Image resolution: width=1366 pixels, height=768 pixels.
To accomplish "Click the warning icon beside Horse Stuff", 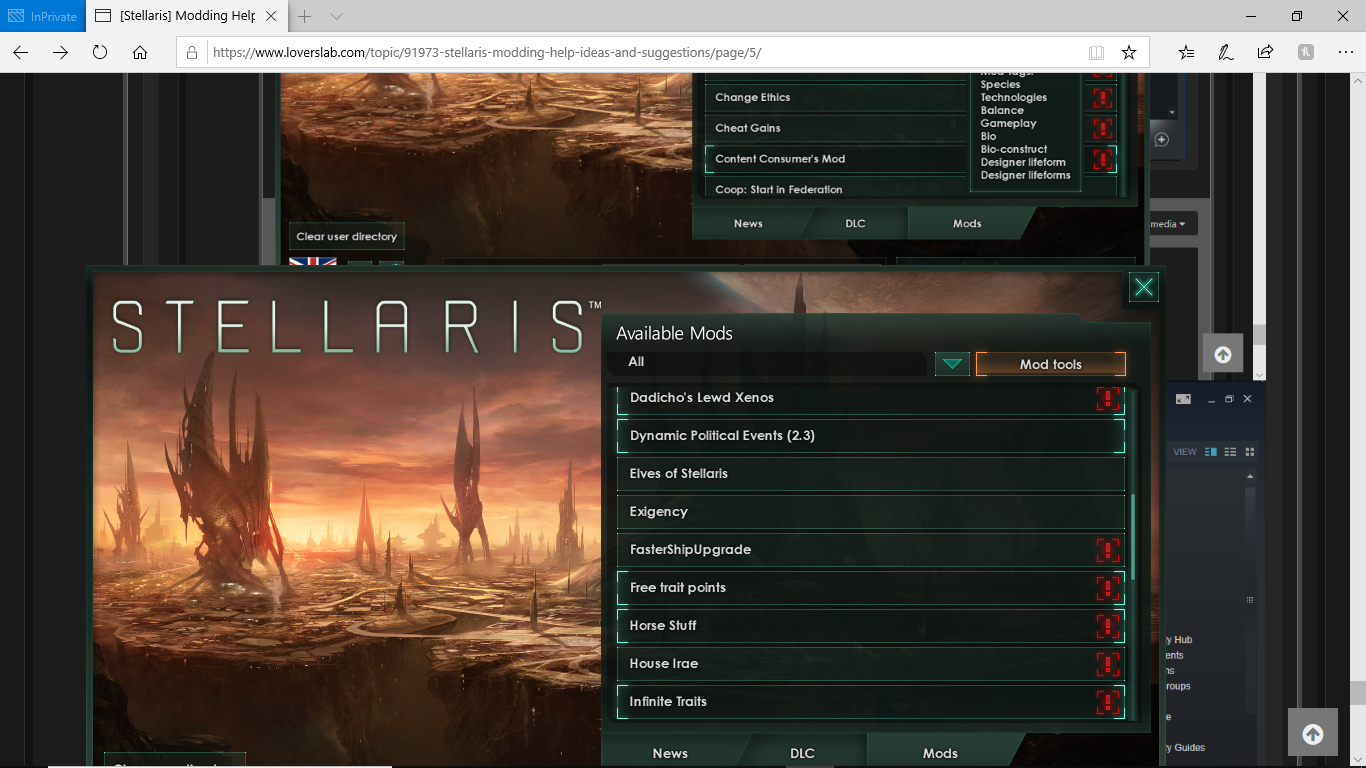I will pos(1108,626).
